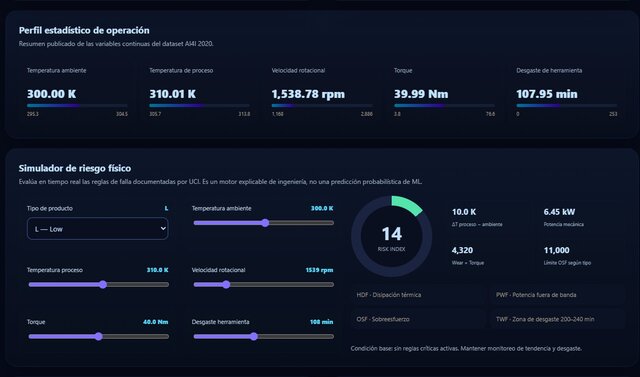Click the Simulador de riesgo físico heading
The image size is (640, 377).
pyautogui.click(x=75, y=168)
